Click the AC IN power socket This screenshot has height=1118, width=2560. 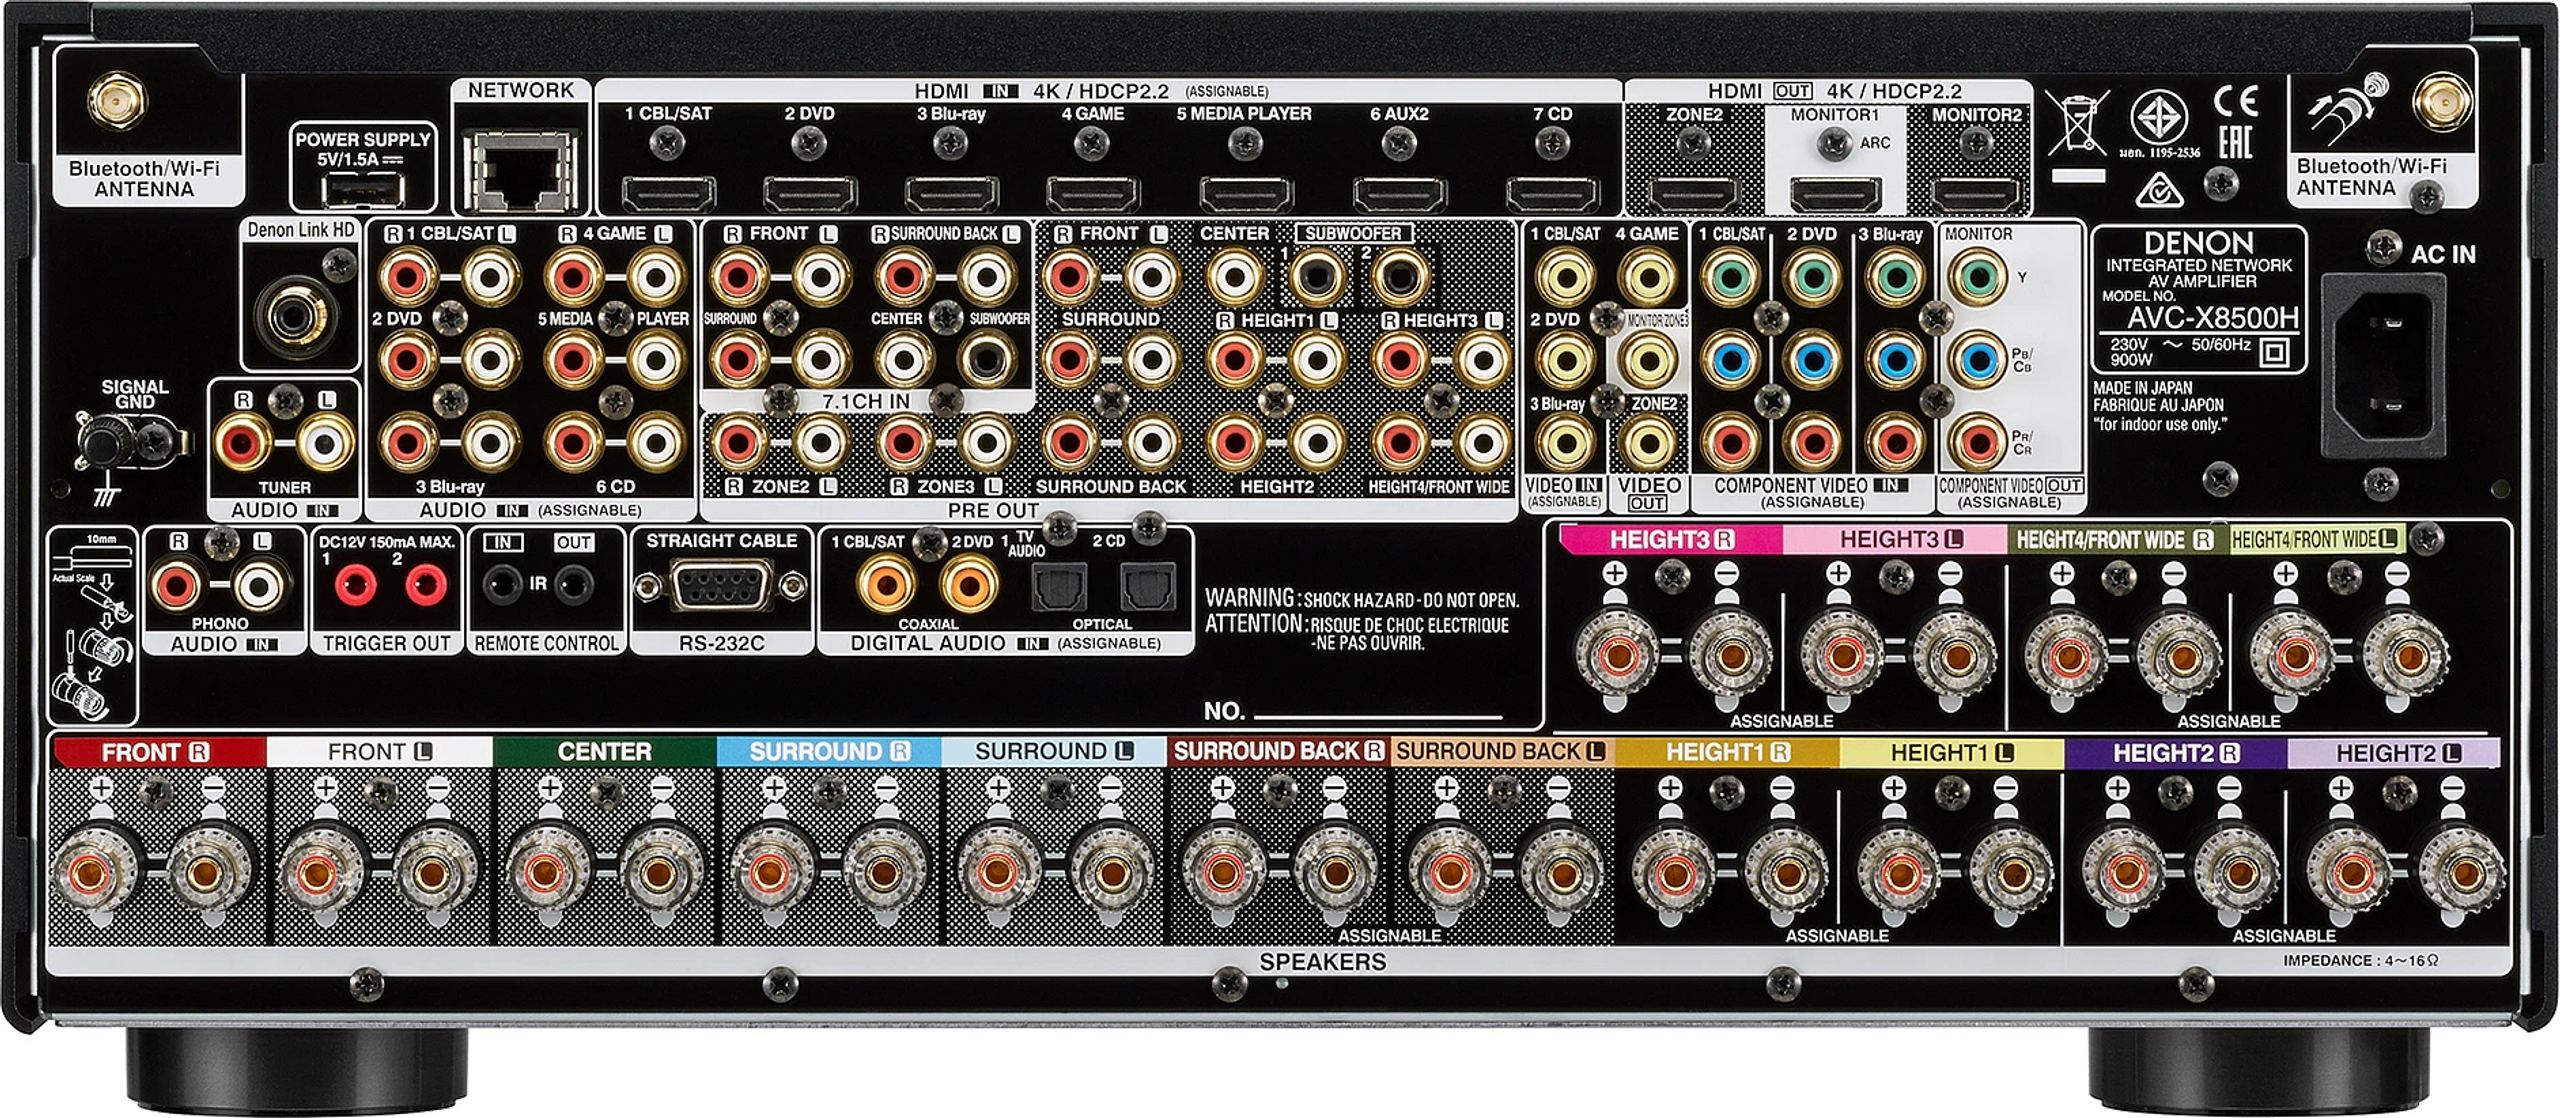2384,363
